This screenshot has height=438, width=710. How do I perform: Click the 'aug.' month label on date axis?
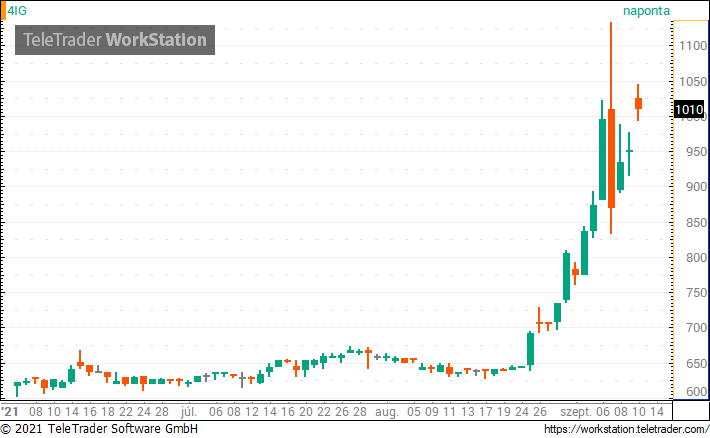point(386,412)
